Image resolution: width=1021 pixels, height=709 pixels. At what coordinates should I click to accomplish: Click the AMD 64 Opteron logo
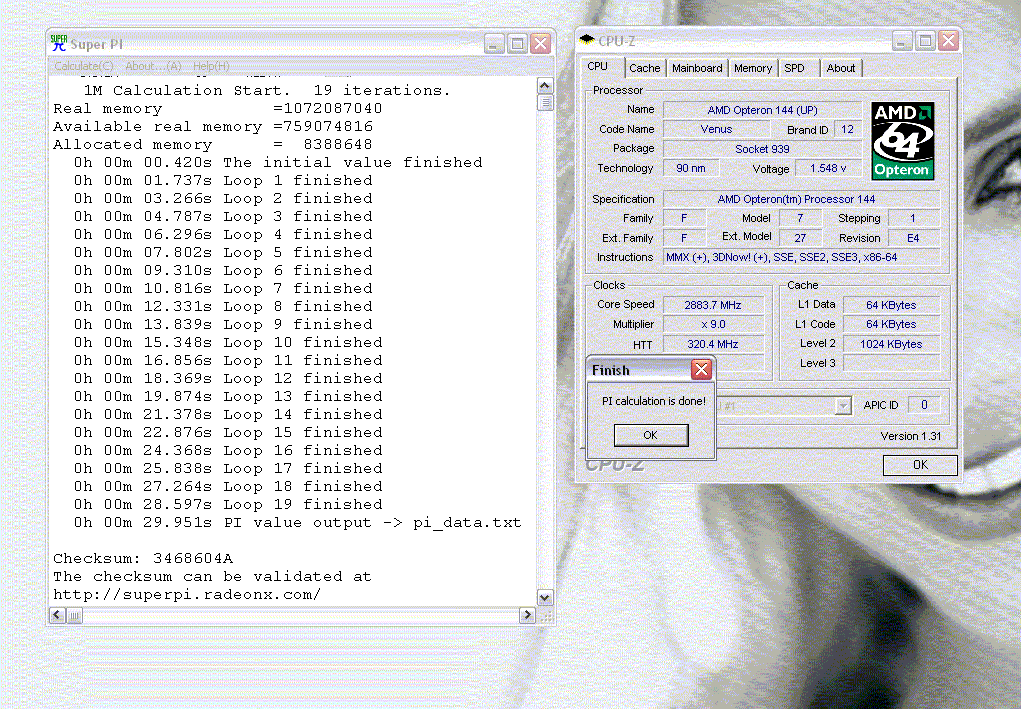[x=902, y=141]
